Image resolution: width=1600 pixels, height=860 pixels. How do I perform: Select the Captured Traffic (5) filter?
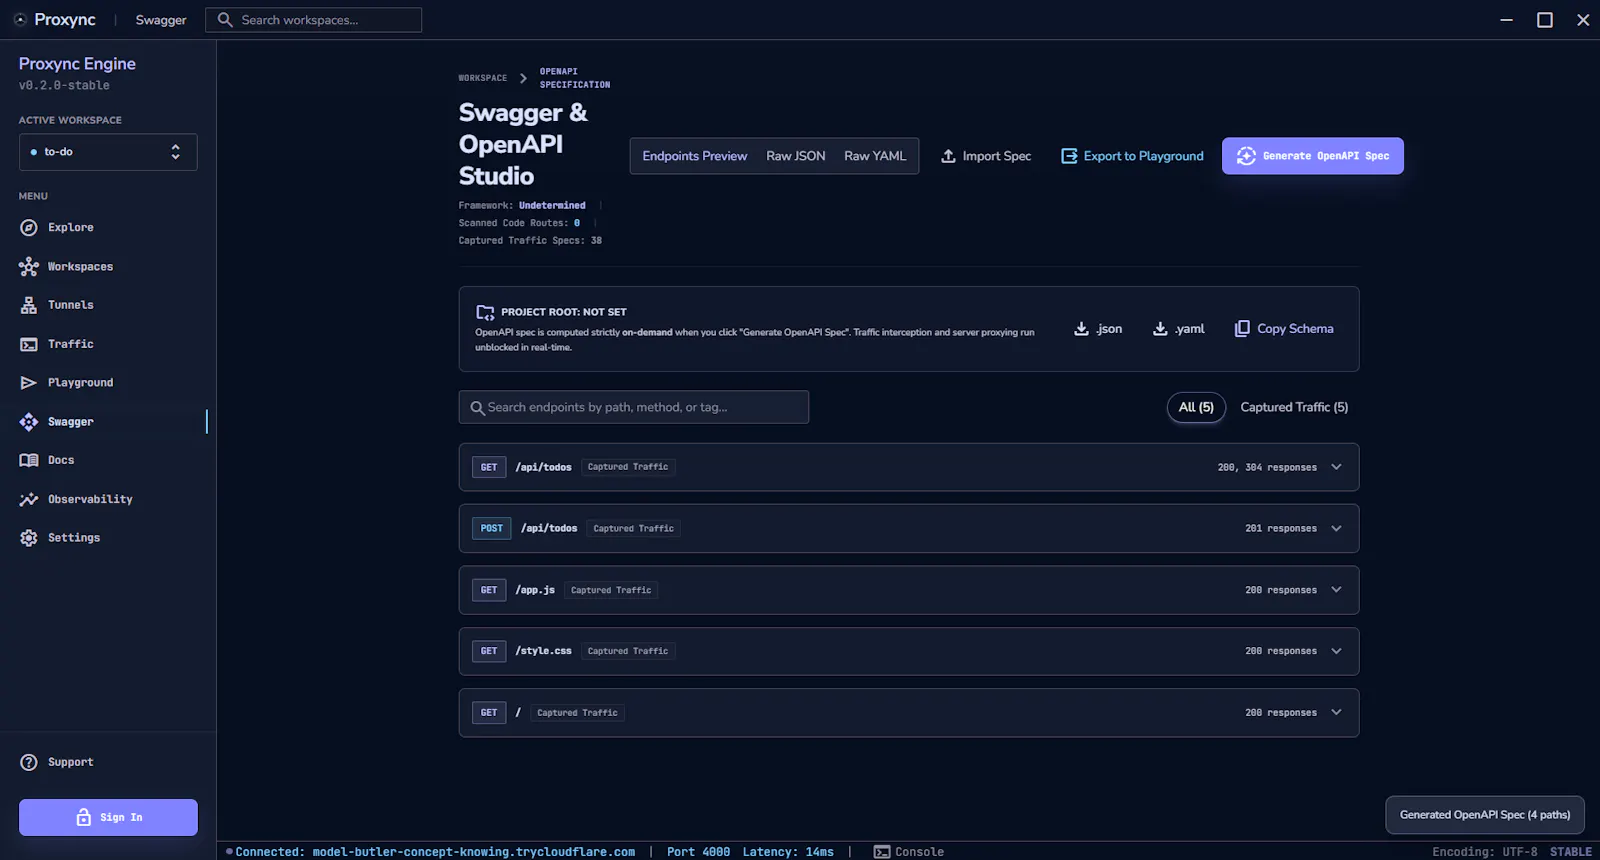click(x=1294, y=407)
